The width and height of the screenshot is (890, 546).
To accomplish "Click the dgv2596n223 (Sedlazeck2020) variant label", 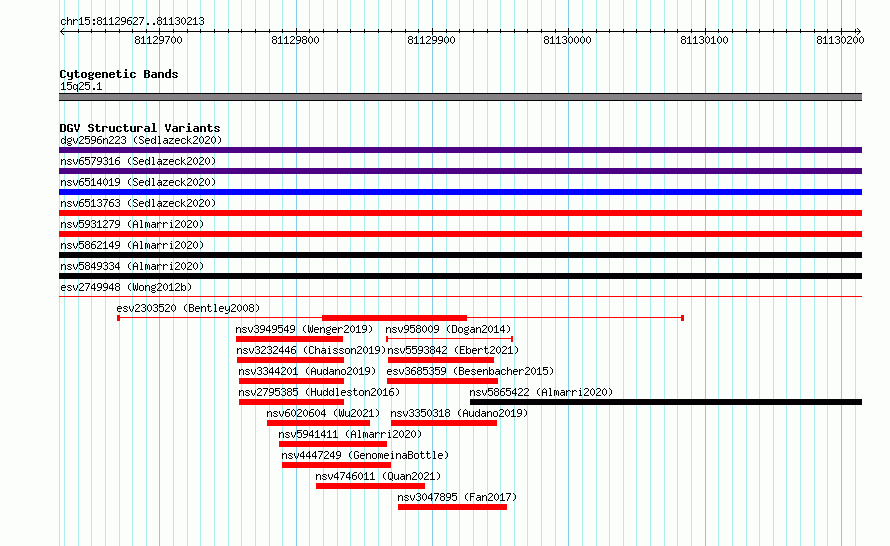I will click(141, 140).
